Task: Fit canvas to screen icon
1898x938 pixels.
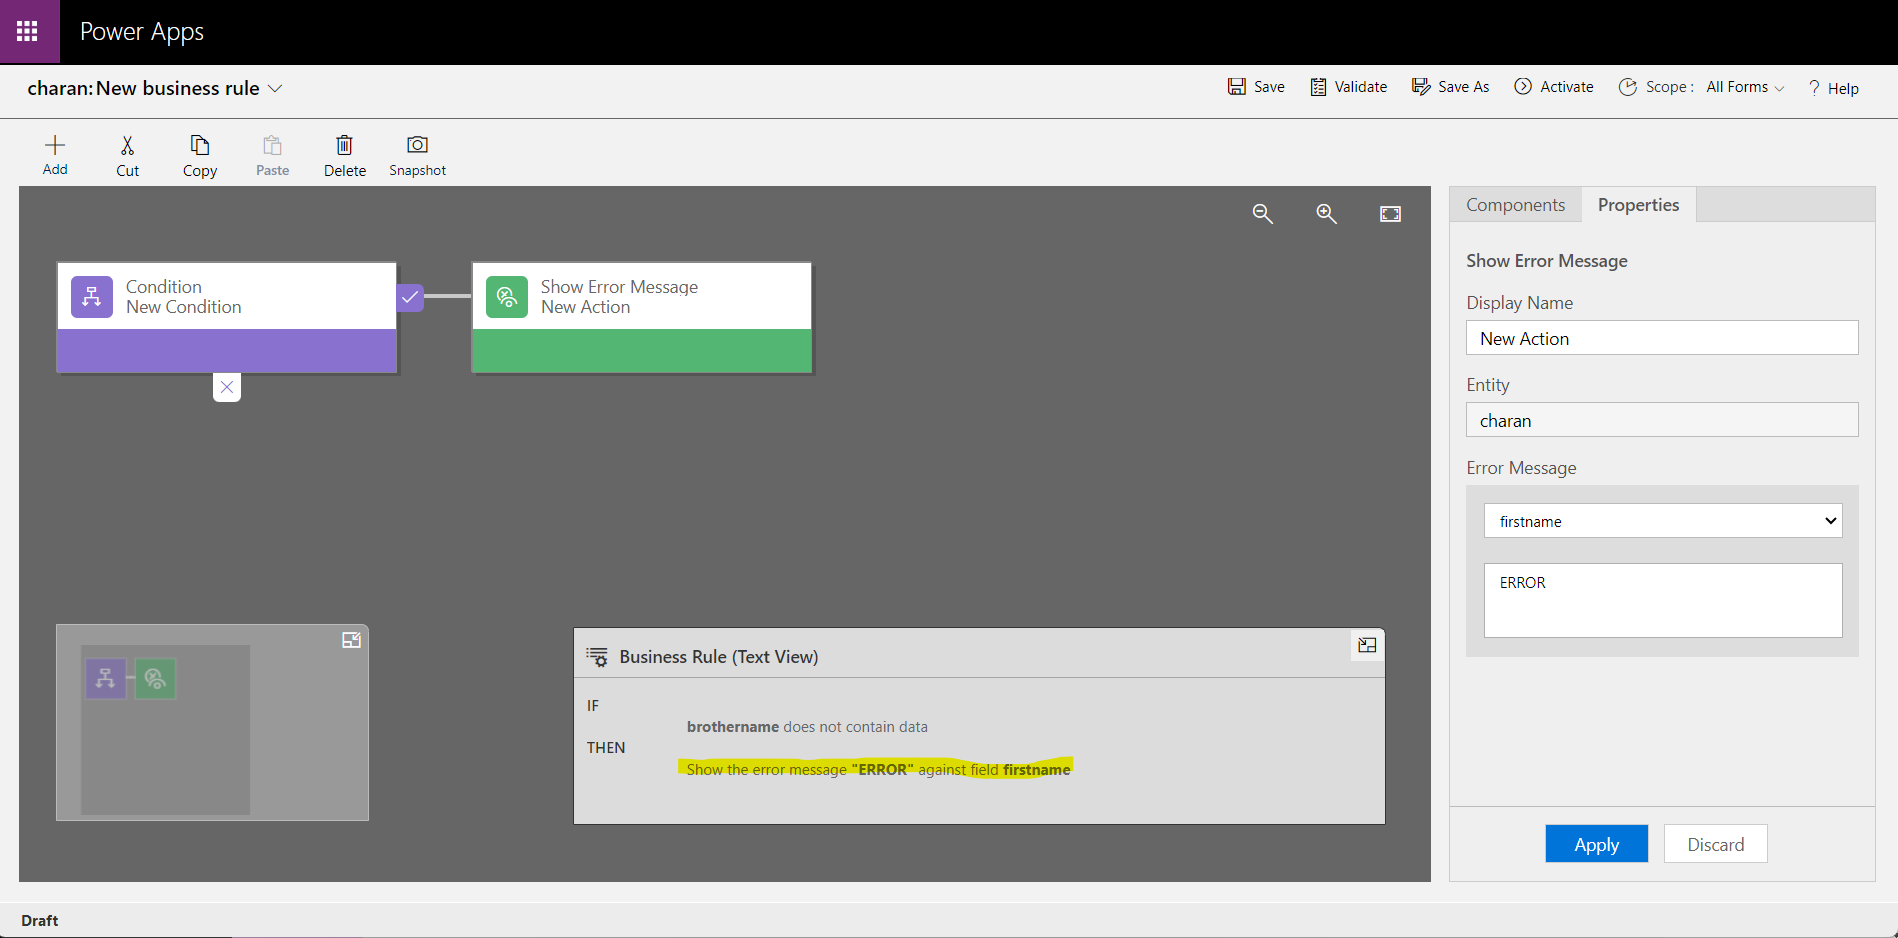Action: (x=1391, y=214)
